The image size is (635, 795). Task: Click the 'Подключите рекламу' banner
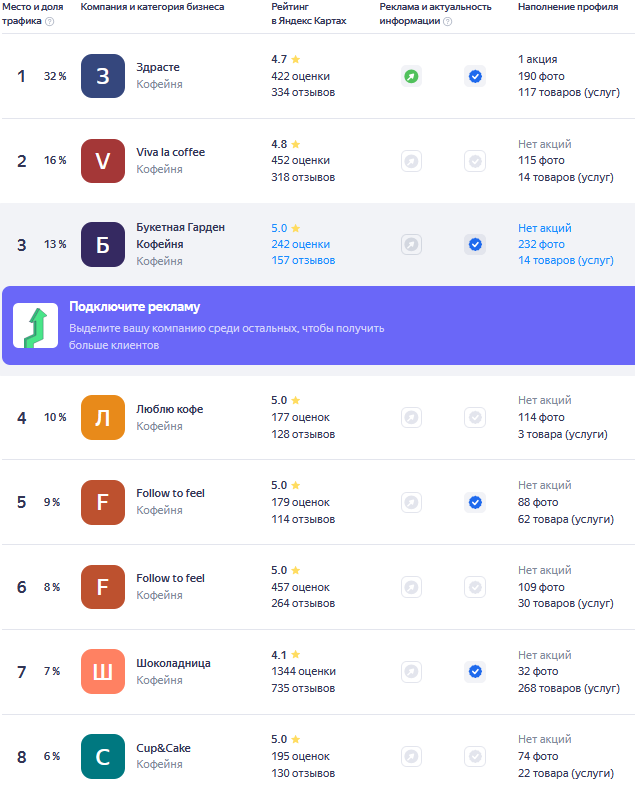pos(319,326)
